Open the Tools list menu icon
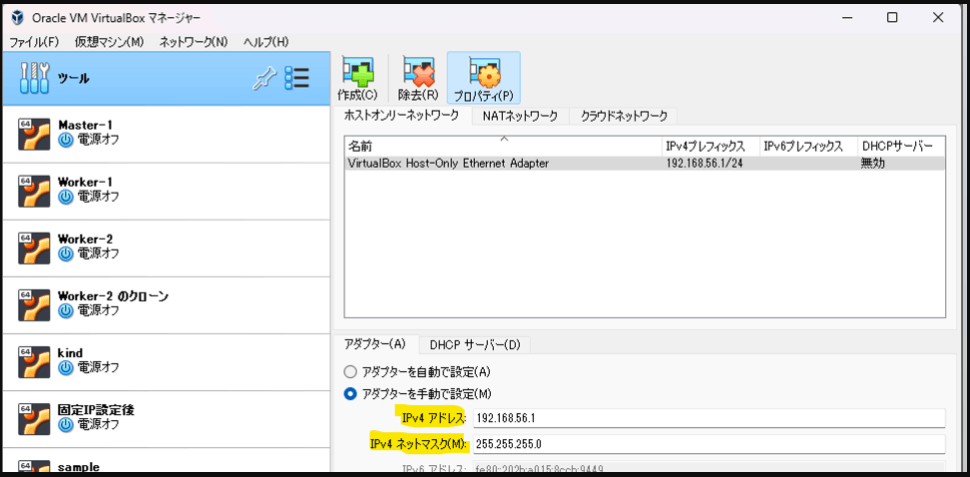 tap(297, 78)
